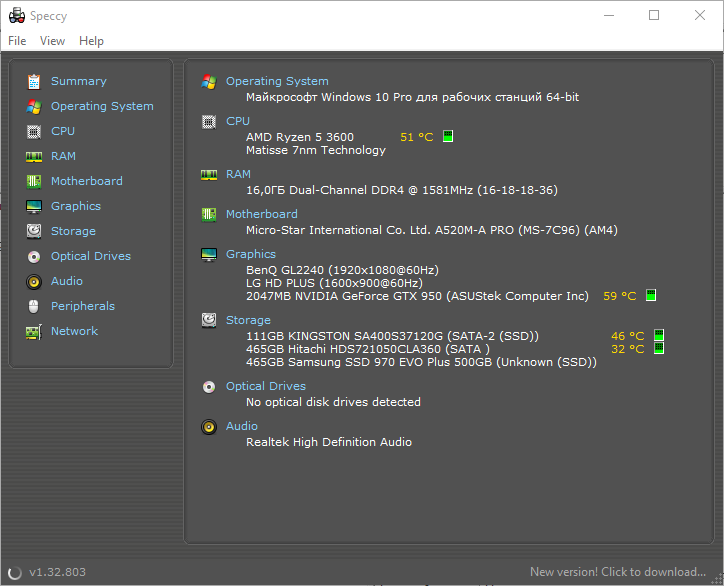Open the View menu
Image resolution: width=724 pixels, height=586 pixels.
[x=52, y=41]
